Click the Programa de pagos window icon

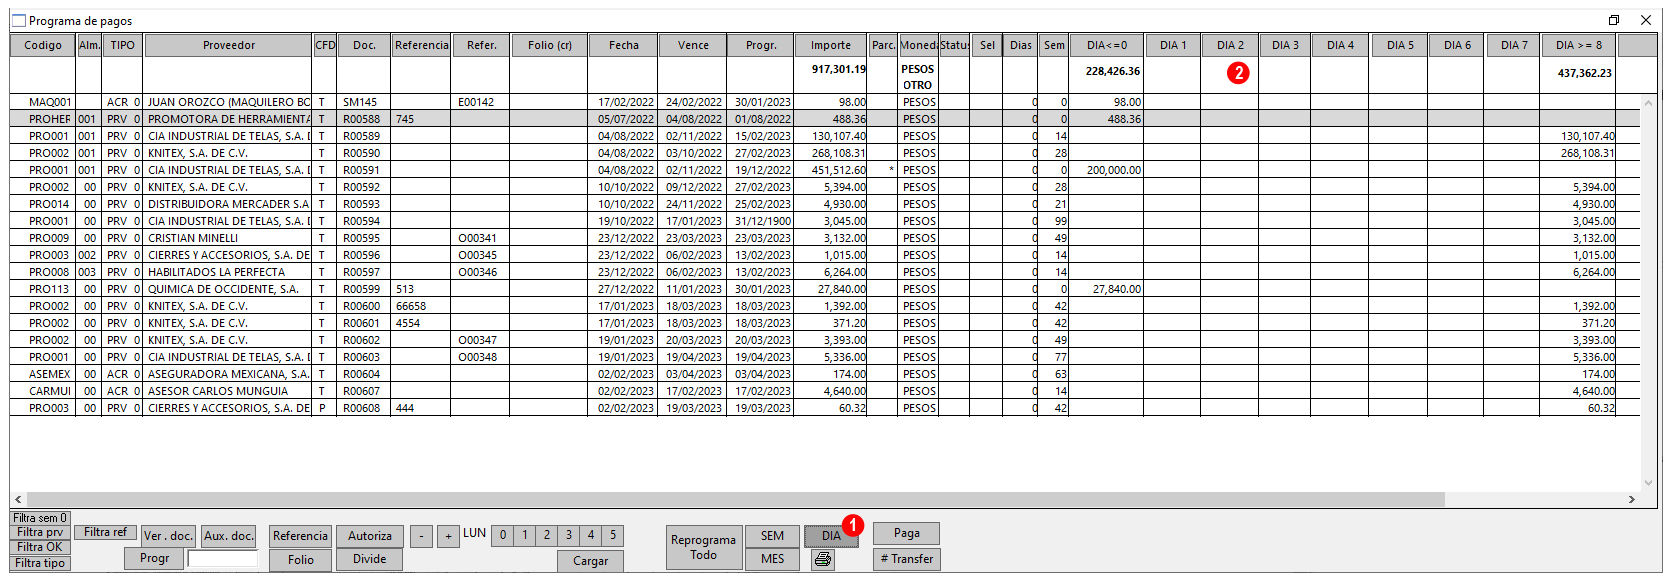pyautogui.click(x=18, y=20)
